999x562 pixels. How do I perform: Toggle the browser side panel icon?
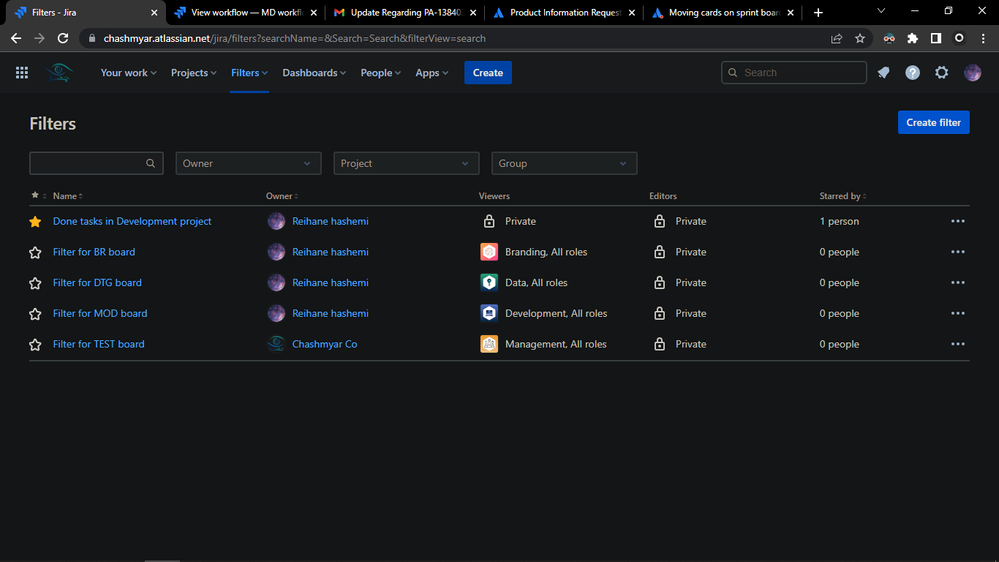[936, 38]
